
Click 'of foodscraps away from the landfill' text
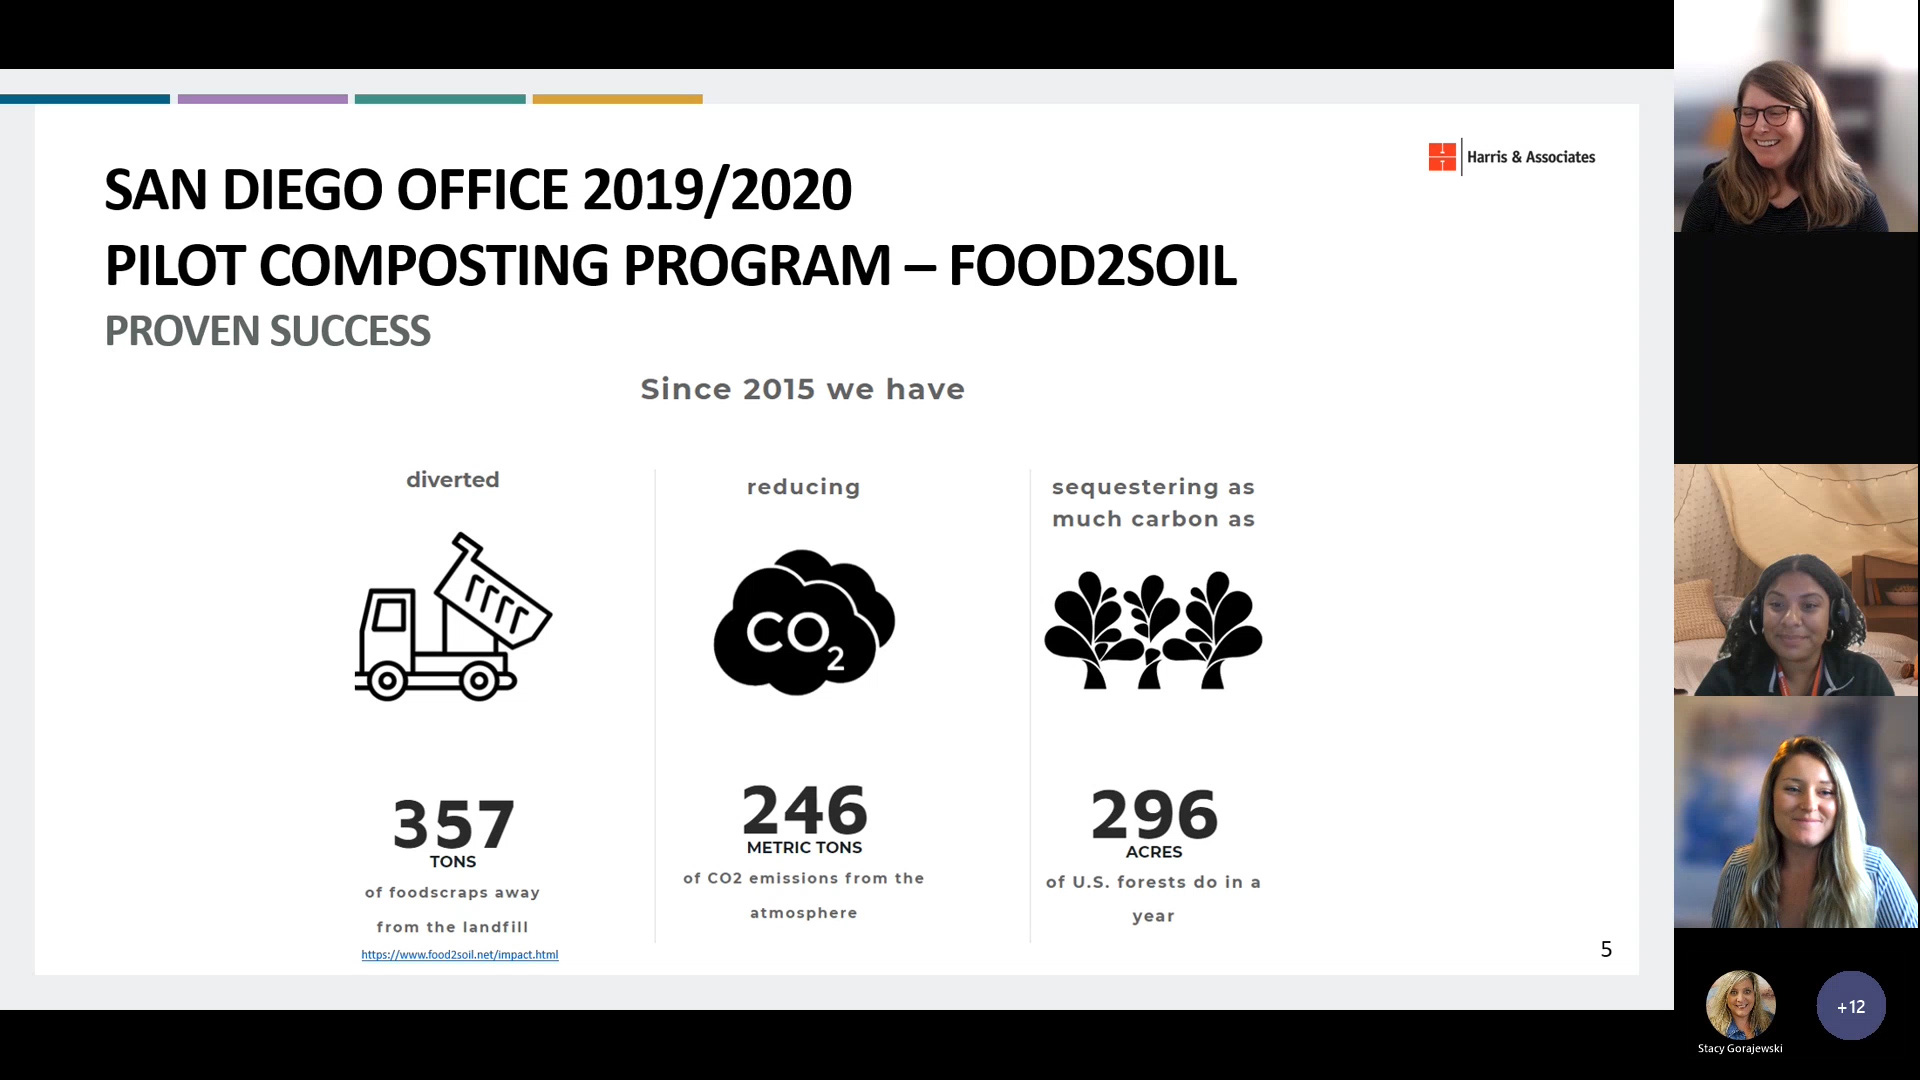pos(453,910)
